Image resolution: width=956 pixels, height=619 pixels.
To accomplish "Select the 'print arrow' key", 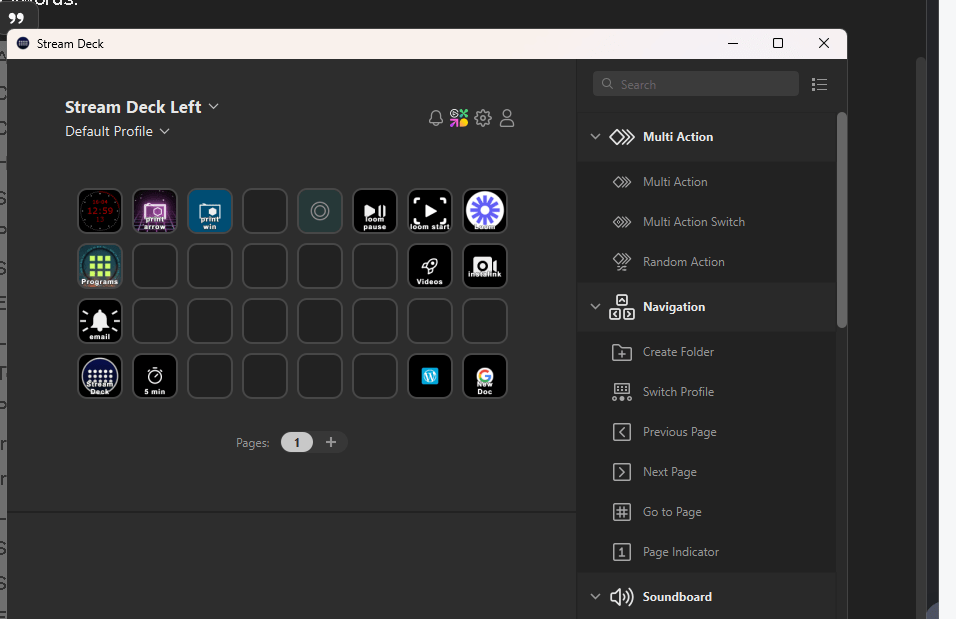I will pos(155,211).
